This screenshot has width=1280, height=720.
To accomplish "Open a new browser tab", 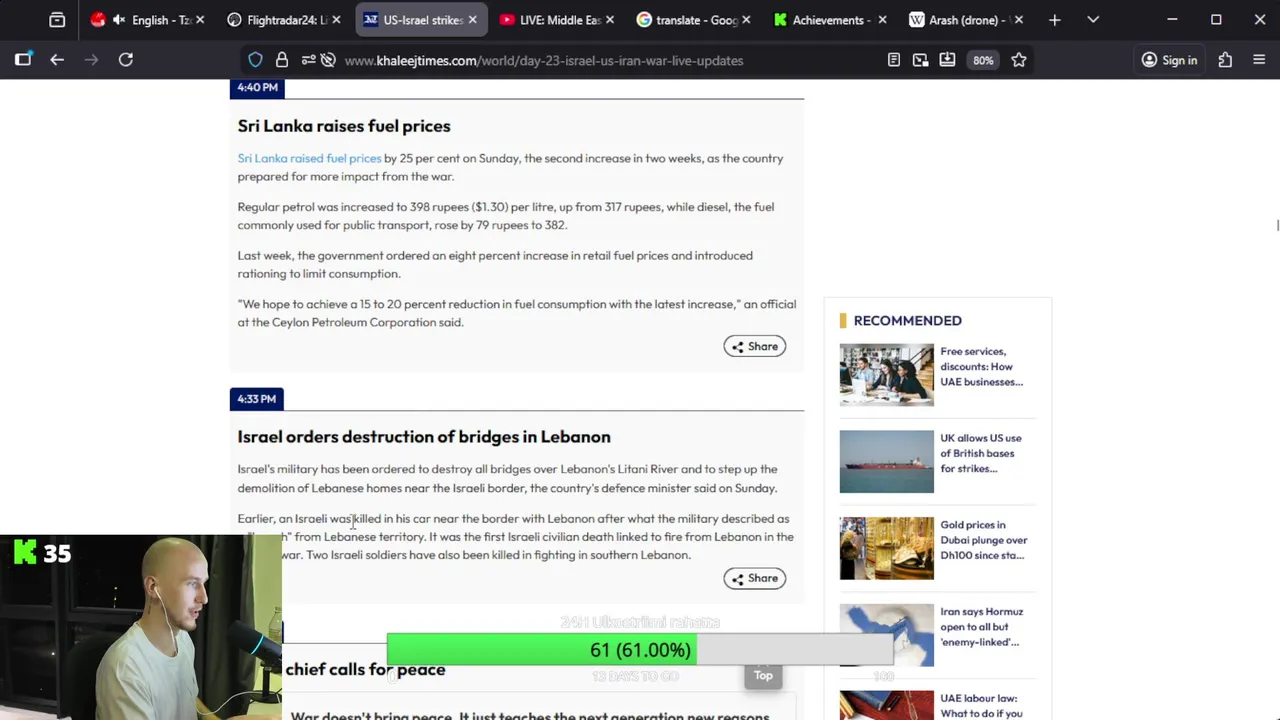I will pos(1054,20).
